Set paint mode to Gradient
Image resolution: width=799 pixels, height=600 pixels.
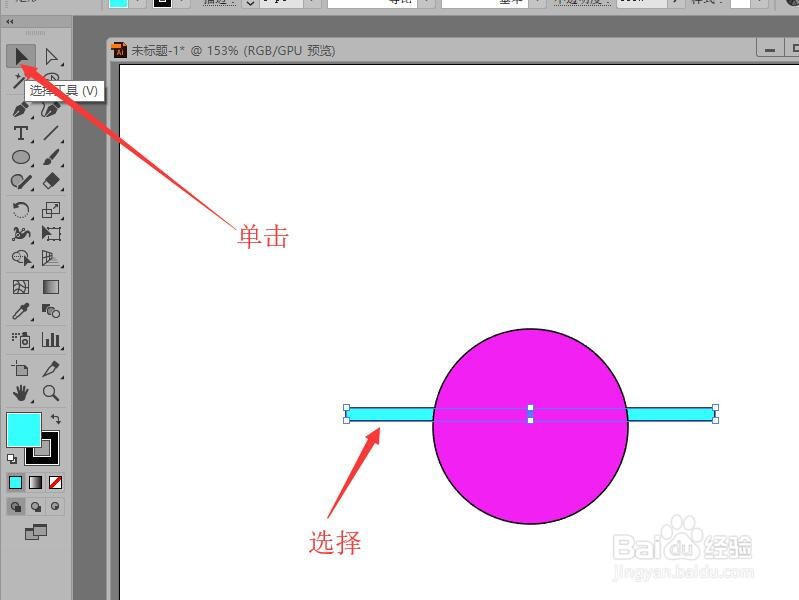36,482
